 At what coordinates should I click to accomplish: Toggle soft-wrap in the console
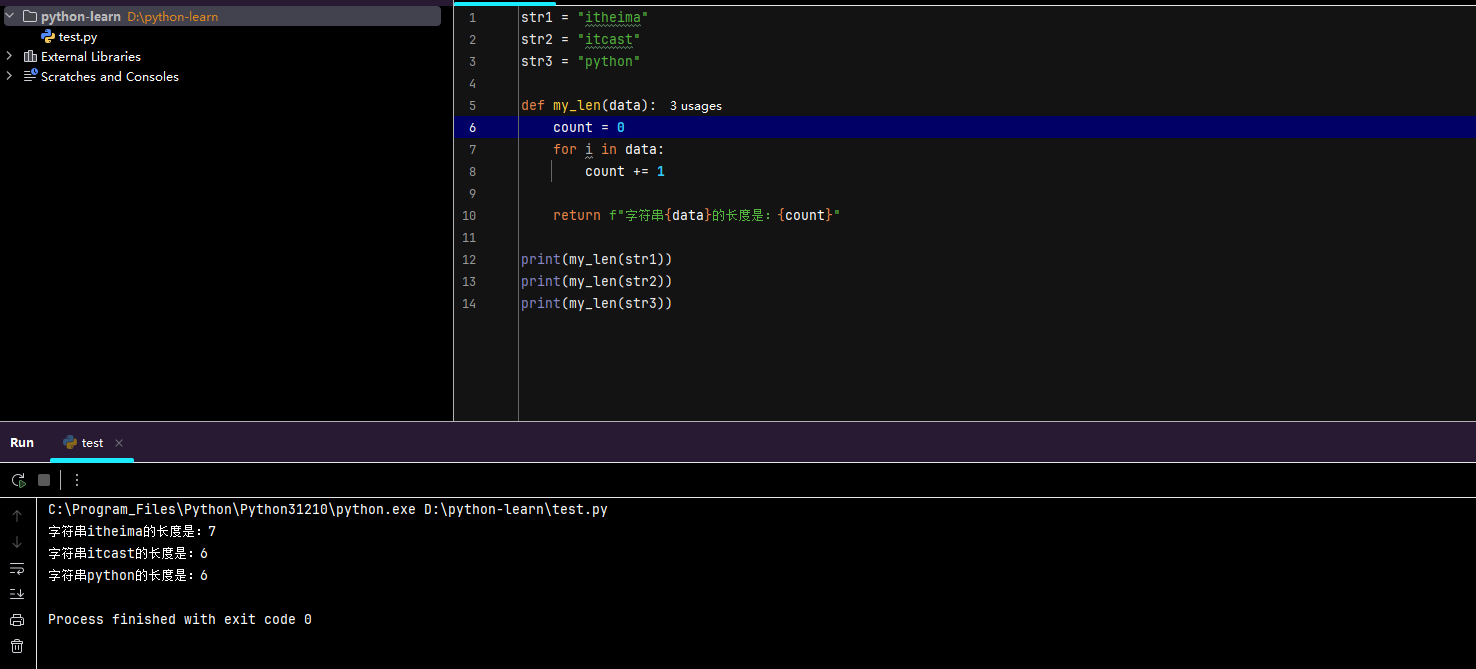coord(17,568)
